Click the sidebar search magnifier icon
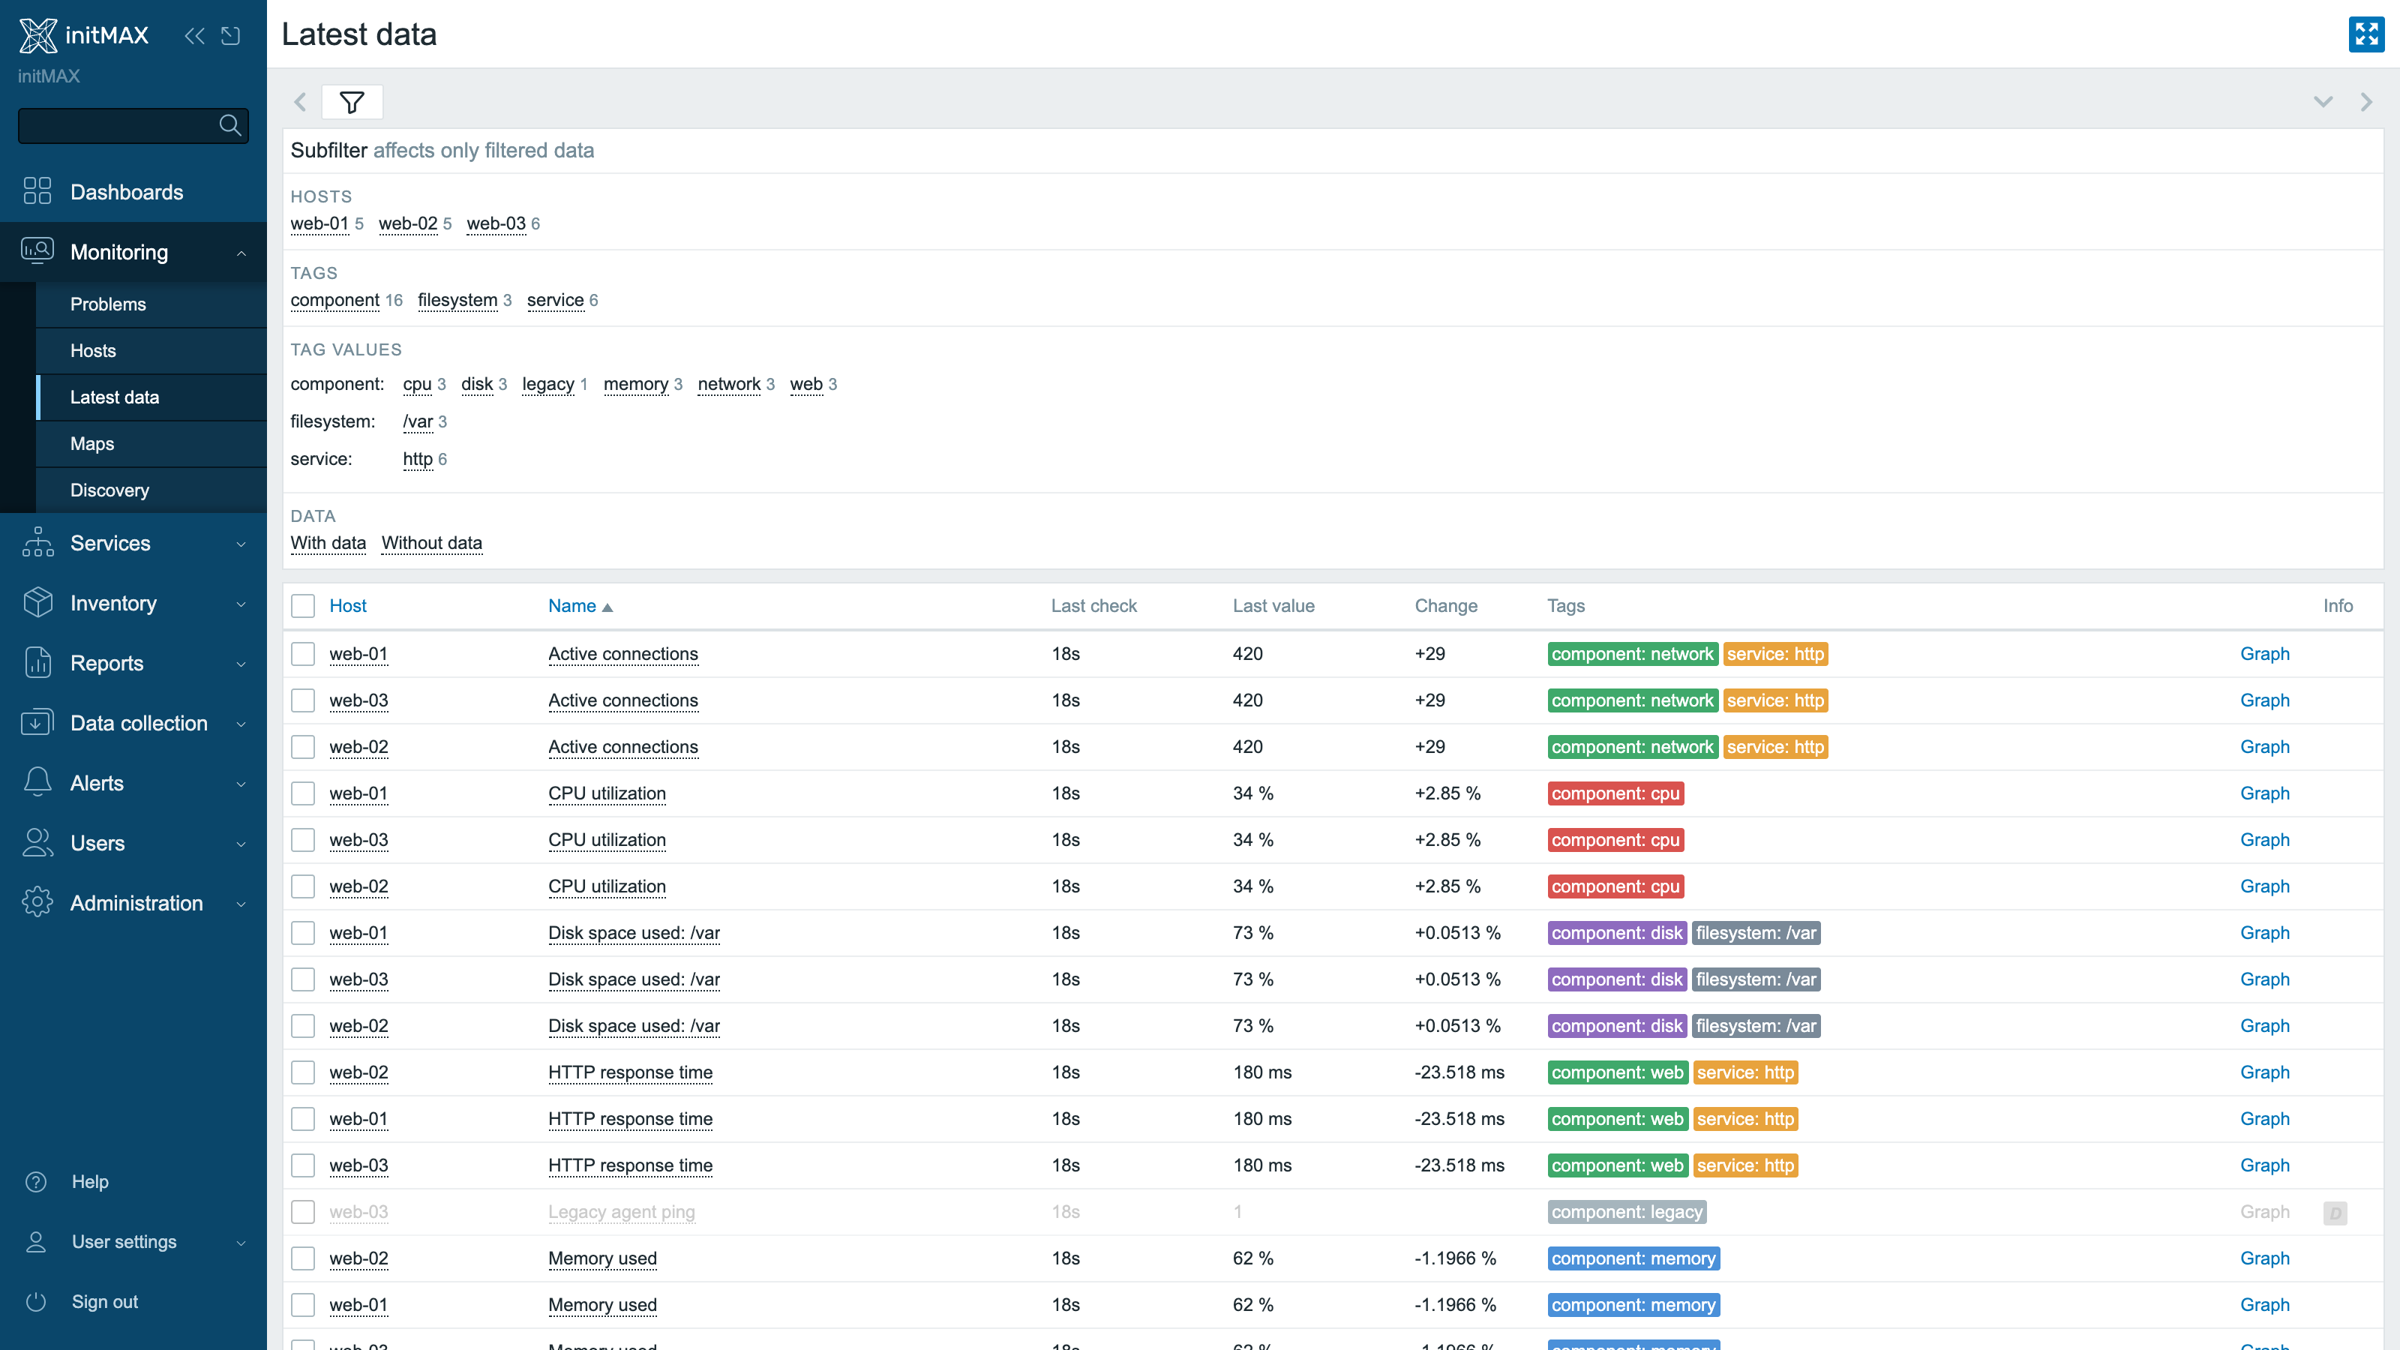 (x=230, y=125)
